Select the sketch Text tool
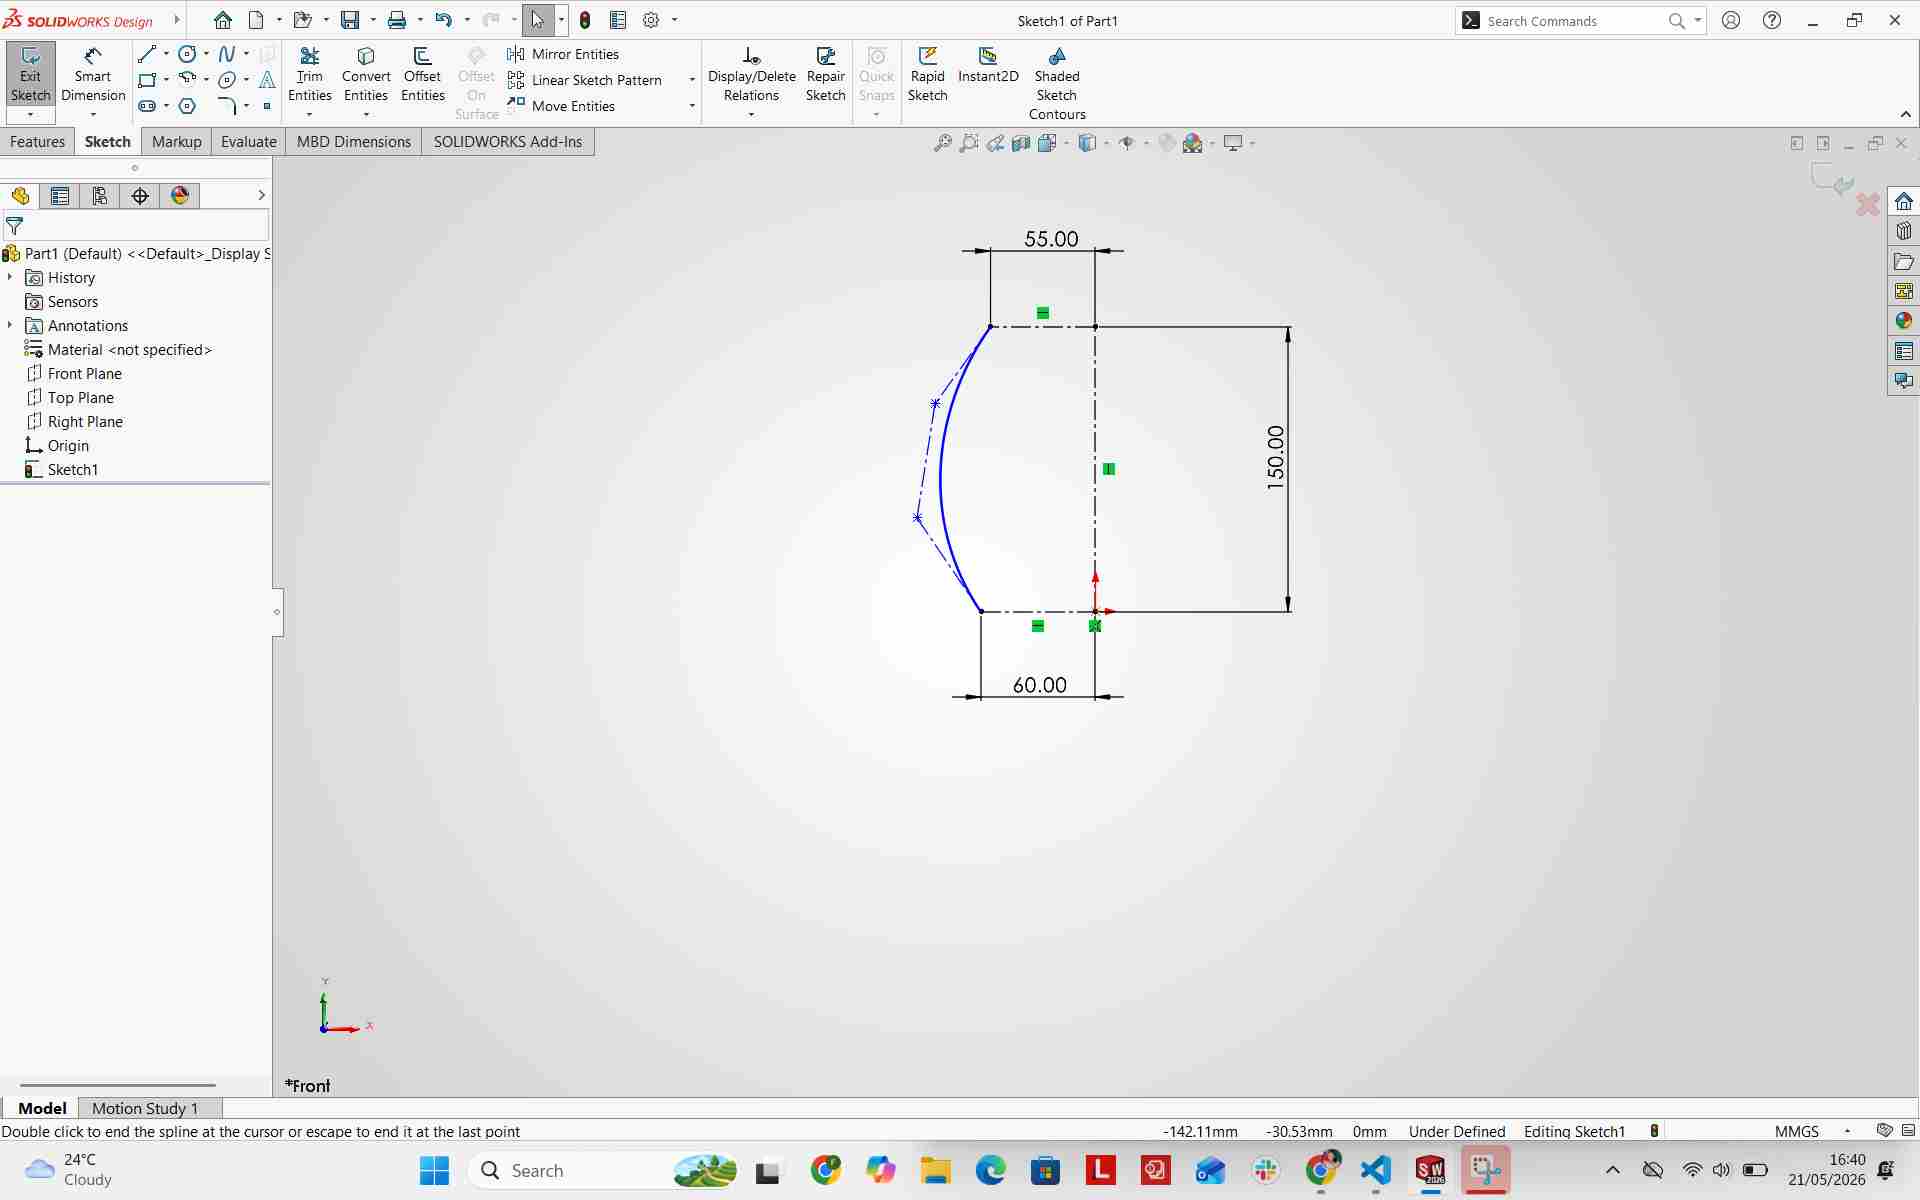The height and width of the screenshot is (1200, 1920). (267, 80)
